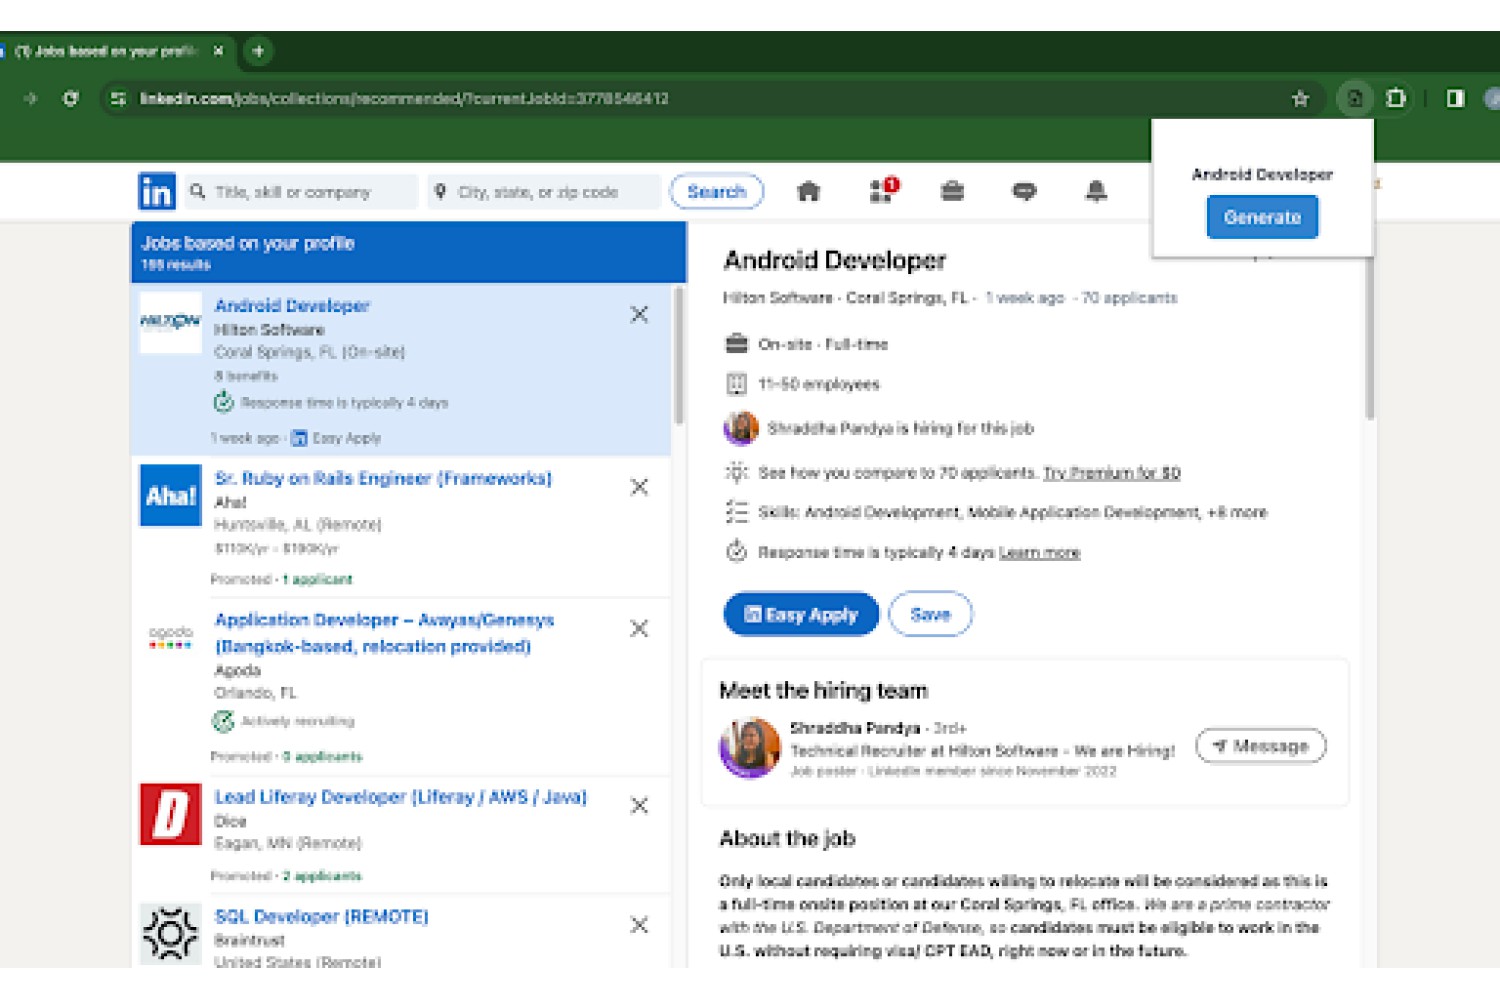Image resolution: width=1500 pixels, height=1000 pixels.
Task: Click the Search button
Action: [x=716, y=191]
